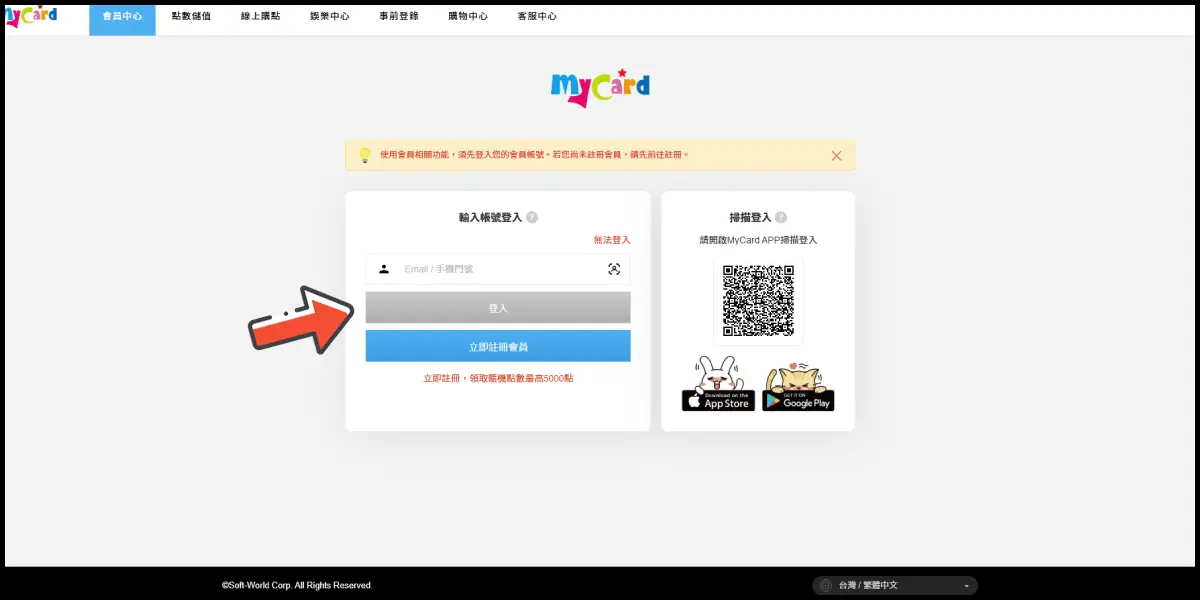Click the Get it on Google Play badge
The height and width of the screenshot is (600, 1200).
798,400
